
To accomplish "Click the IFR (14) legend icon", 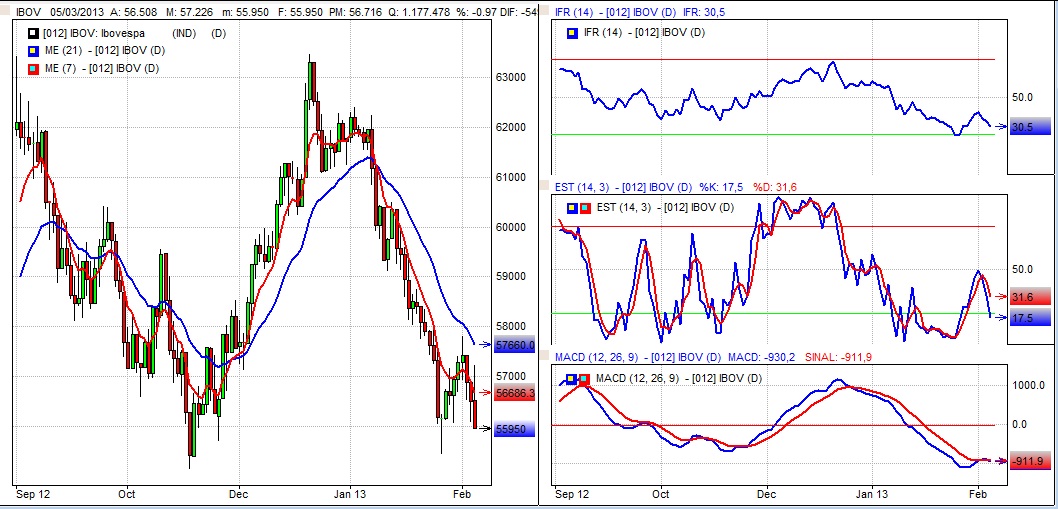I will (x=571, y=33).
